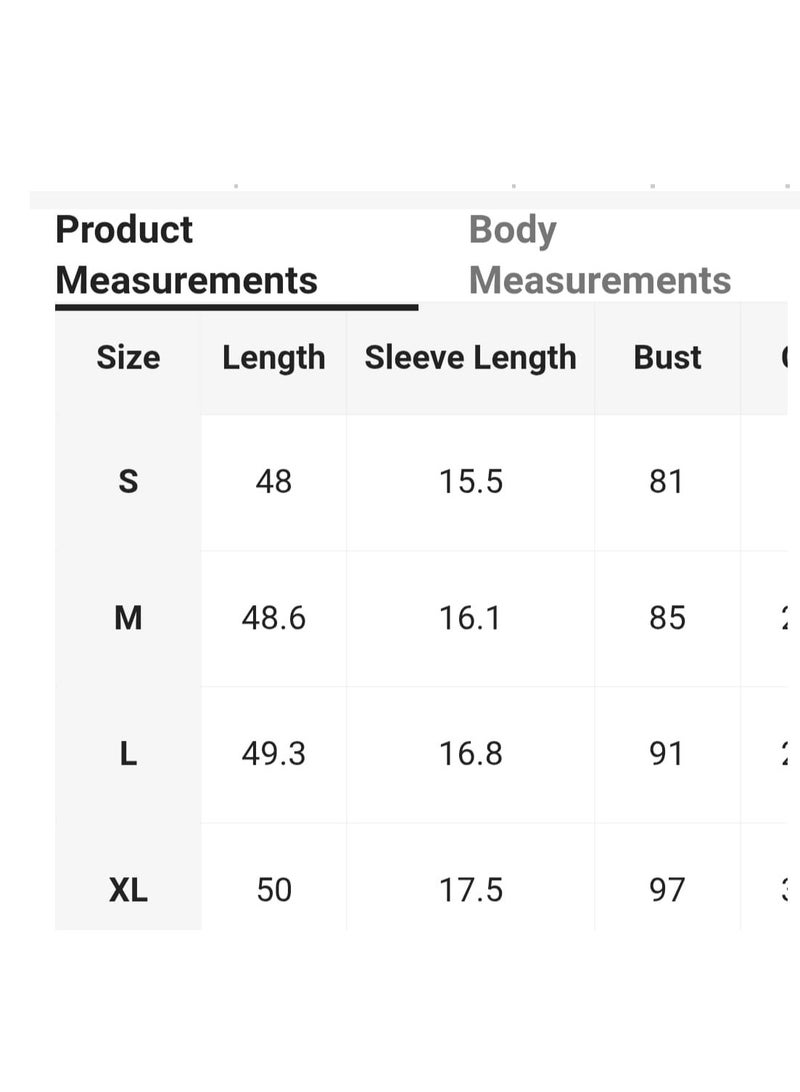Select the XL size row label
This screenshot has width=800, height=1092.
tap(128, 890)
